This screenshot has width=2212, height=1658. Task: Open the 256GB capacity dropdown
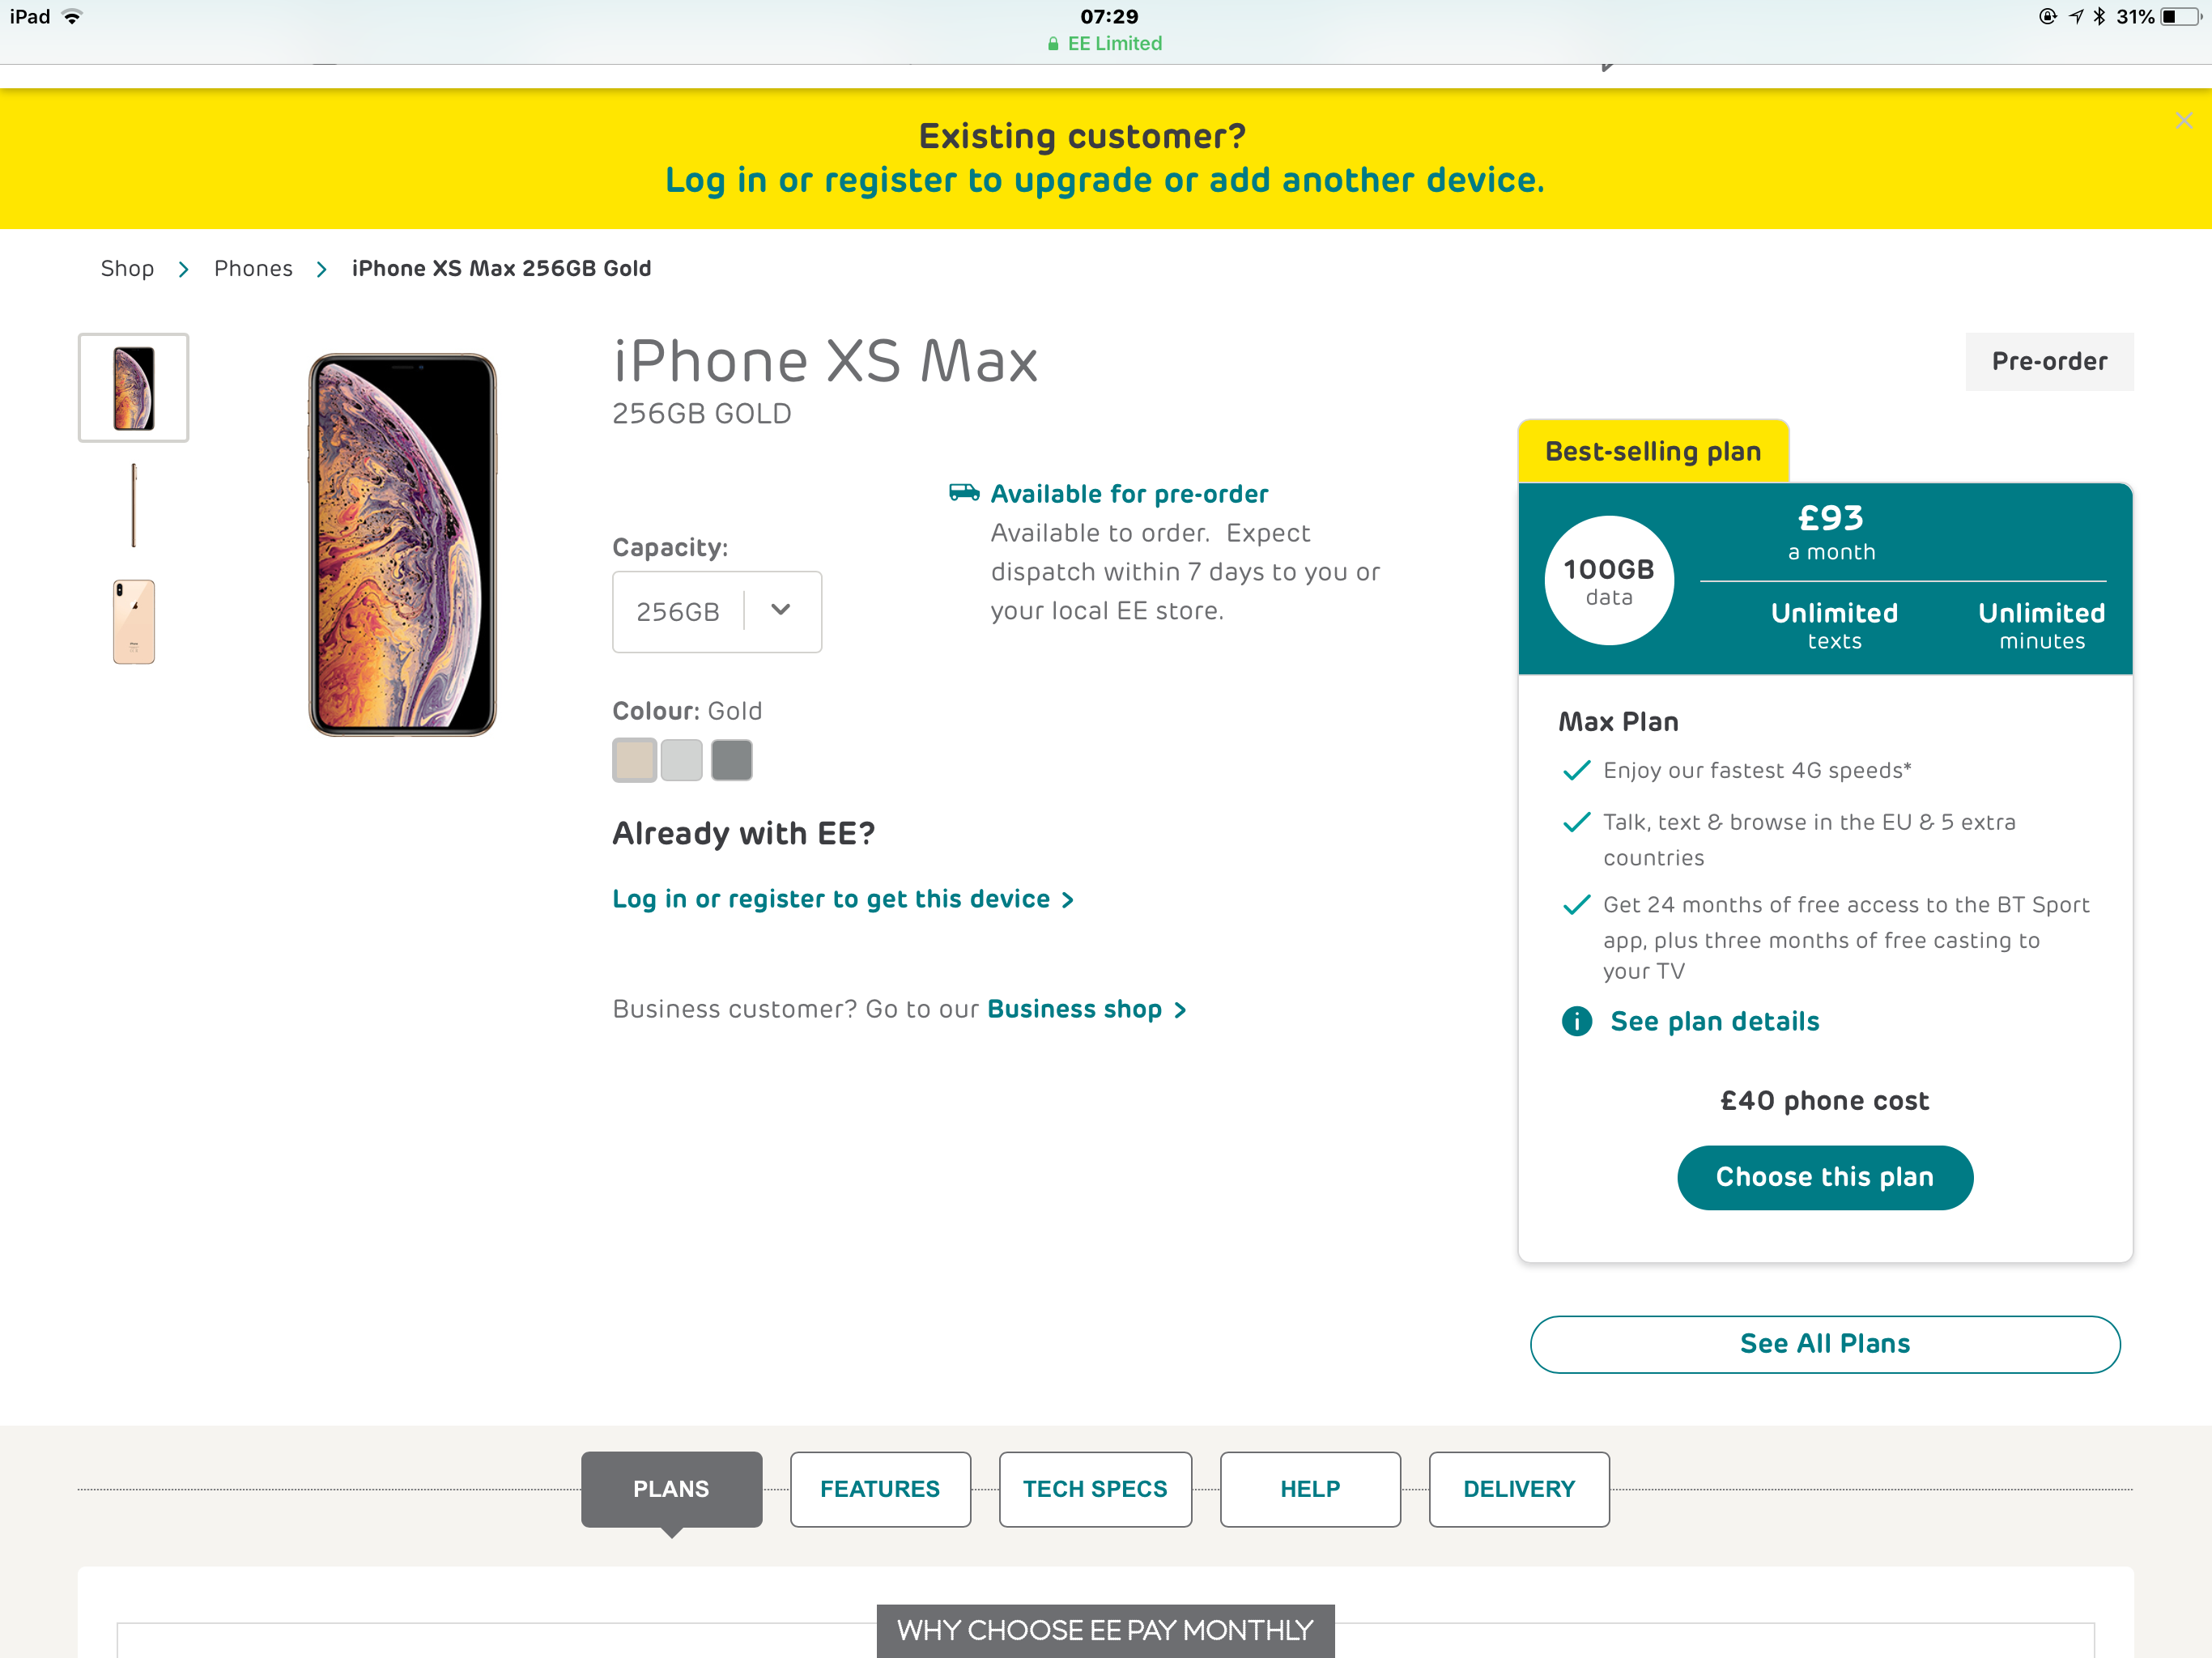pyautogui.click(x=717, y=612)
